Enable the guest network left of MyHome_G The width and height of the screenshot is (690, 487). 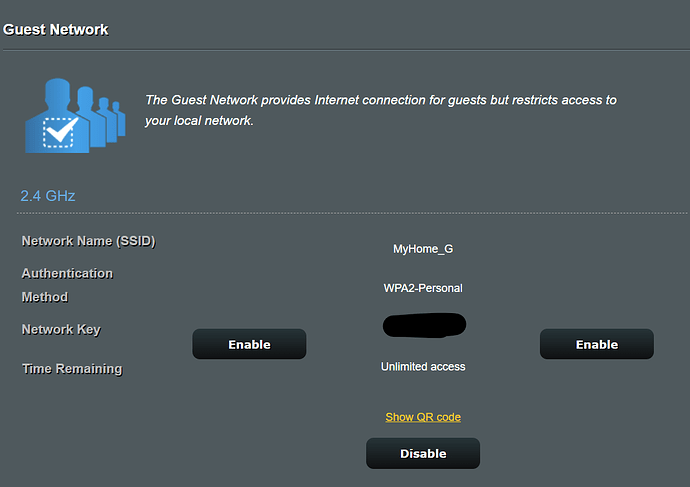pyautogui.click(x=249, y=344)
